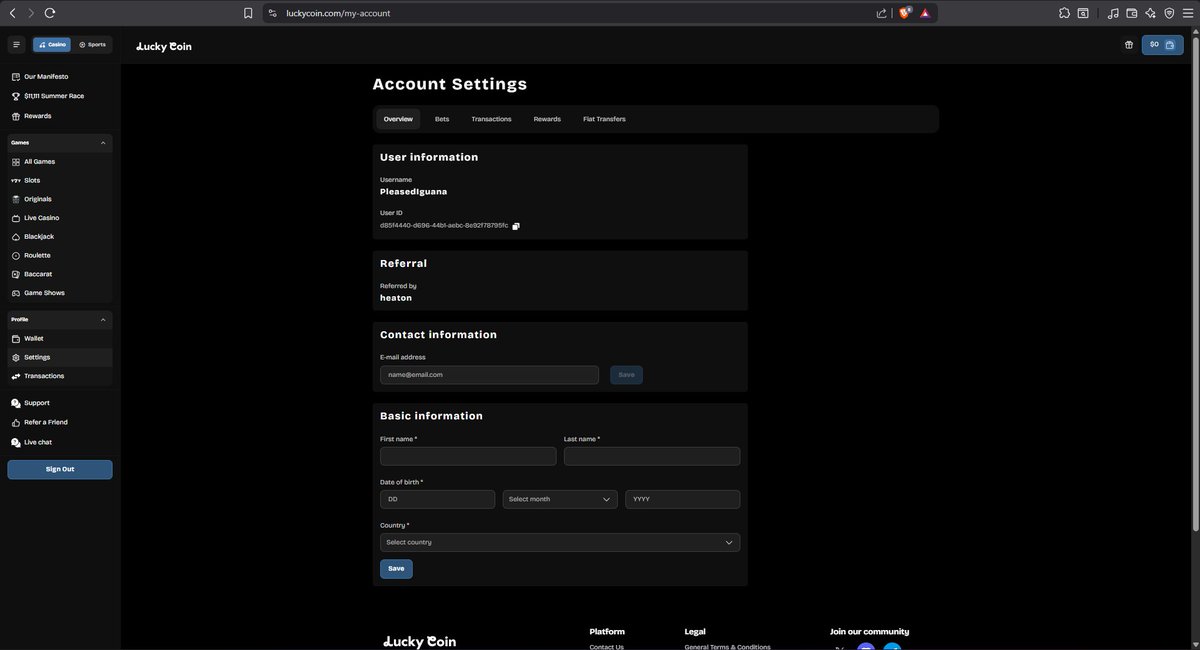Click the Live chat bubble icon
This screenshot has height=650, width=1200.
(x=15, y=442)
